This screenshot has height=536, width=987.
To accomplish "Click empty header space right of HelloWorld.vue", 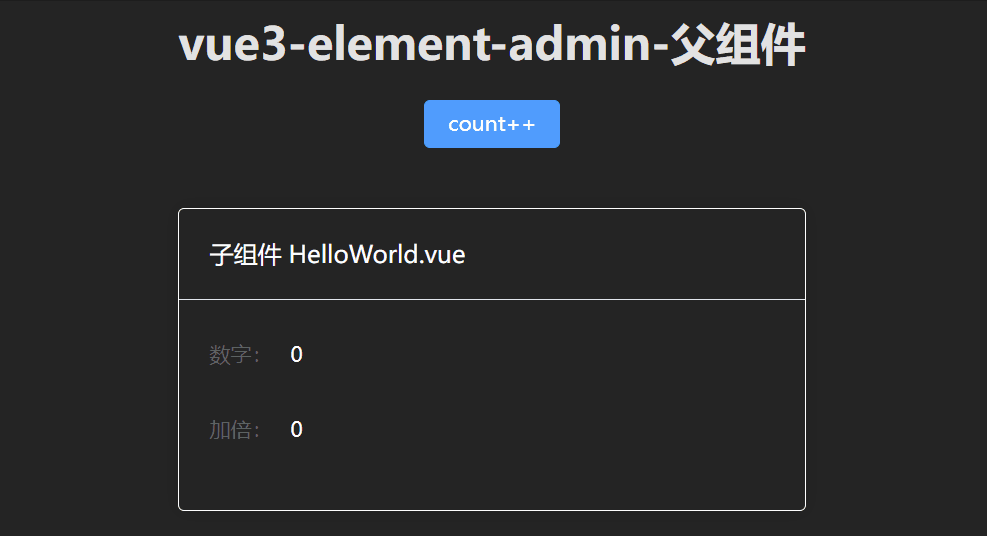I will (640, 255).
